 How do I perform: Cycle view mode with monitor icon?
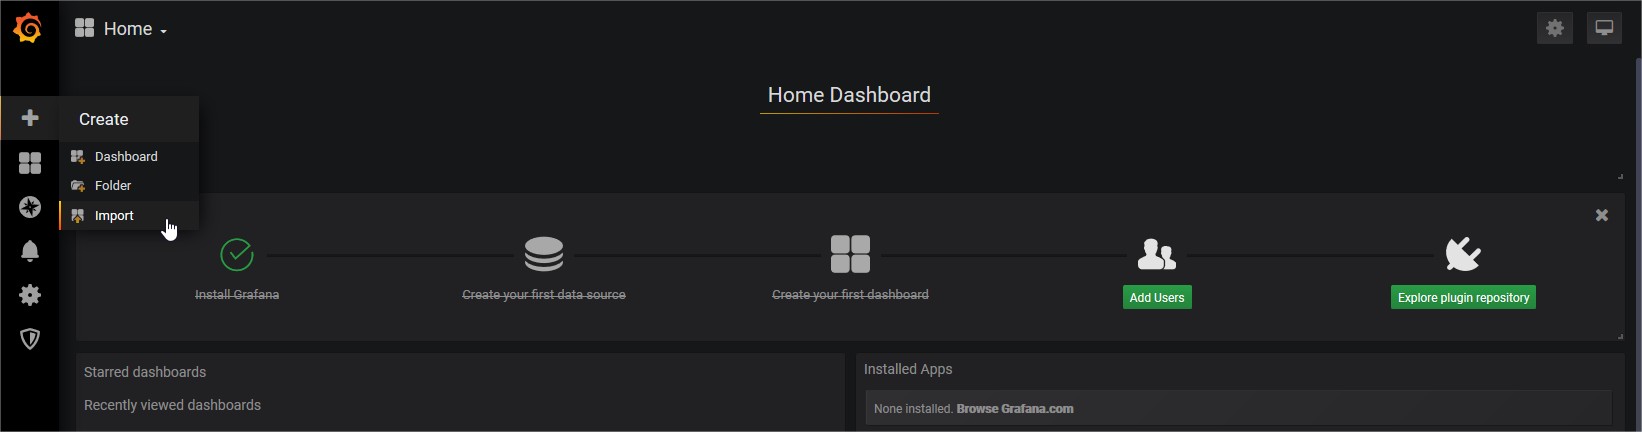pos(1605,28)
